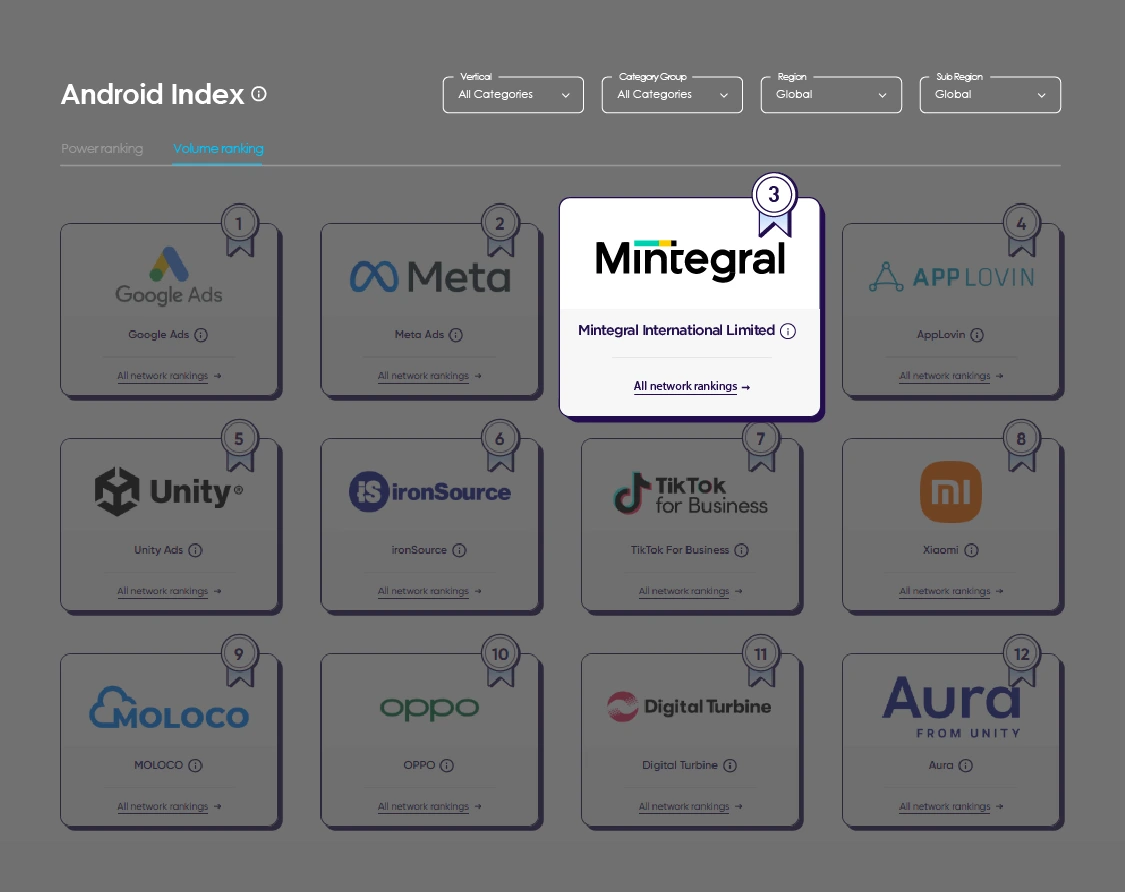Open info icon beside MOLOCO
Image resolution: width=1125 pixels, height=892 pixels.
click(195, 766)
